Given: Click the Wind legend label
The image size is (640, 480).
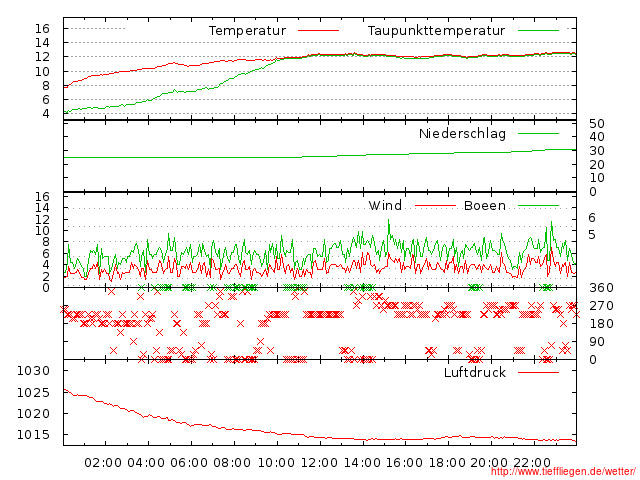Looking at the screenshot, I should pos(385,205).
